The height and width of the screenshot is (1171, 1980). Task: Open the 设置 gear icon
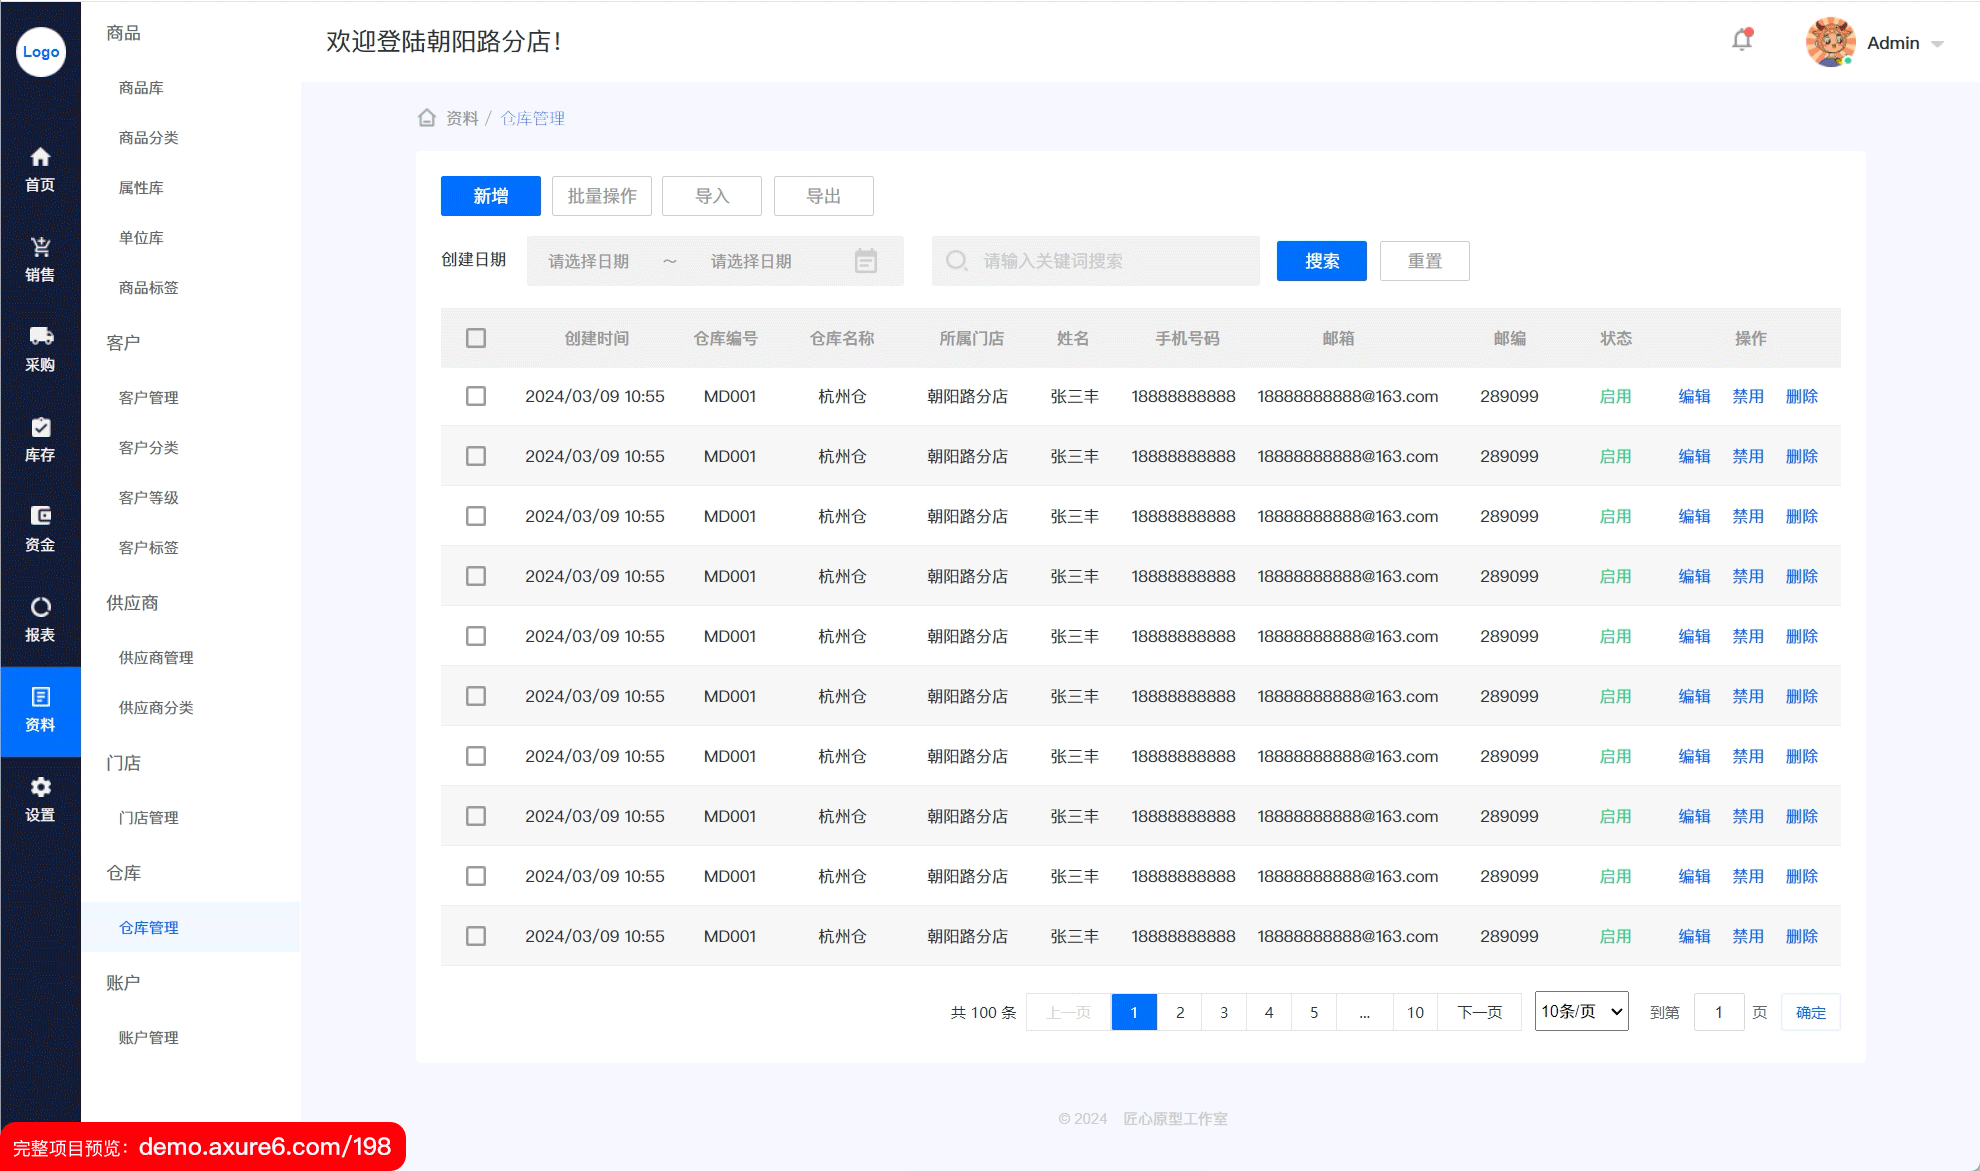coord(40,787)
